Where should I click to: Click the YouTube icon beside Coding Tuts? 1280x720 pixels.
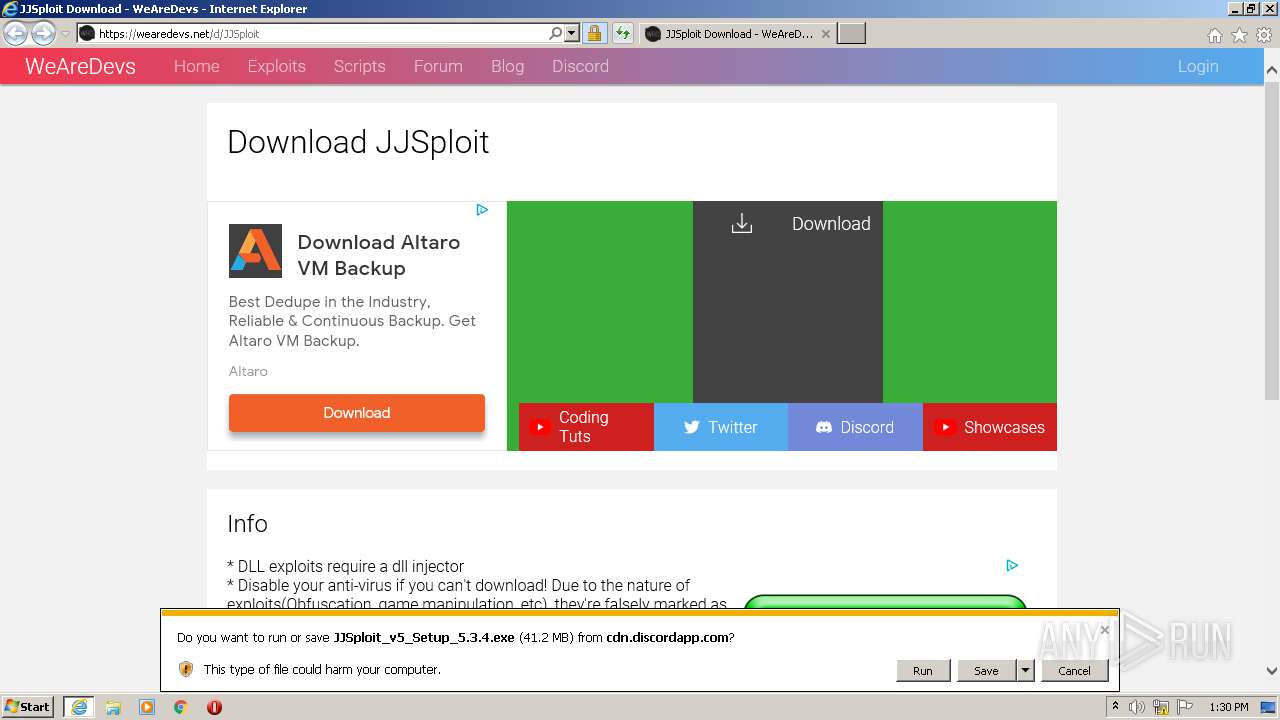[539, 427]
